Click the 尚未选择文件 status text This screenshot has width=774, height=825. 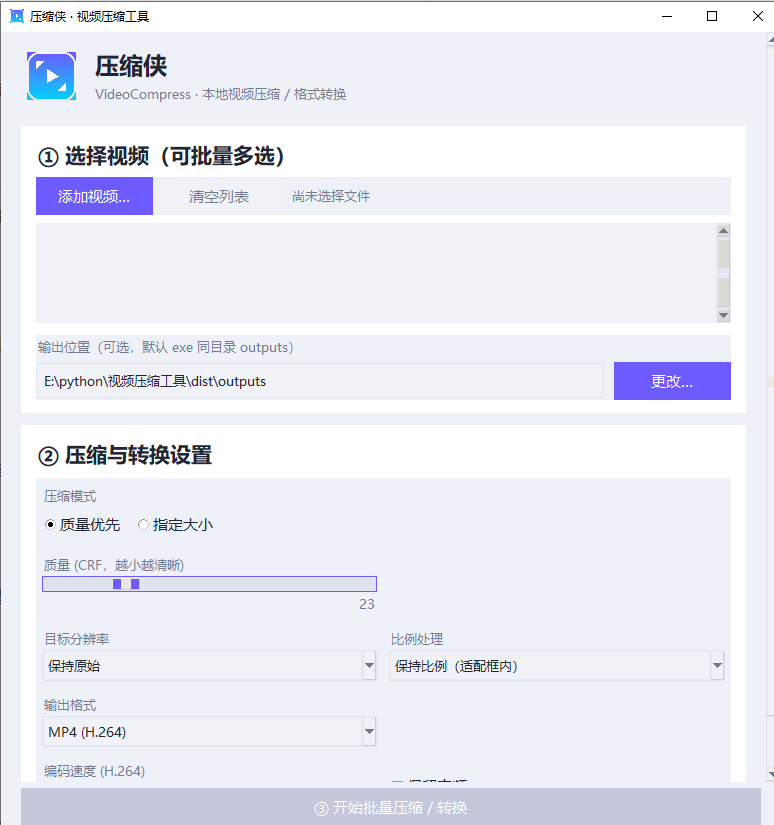click(331, 196)
